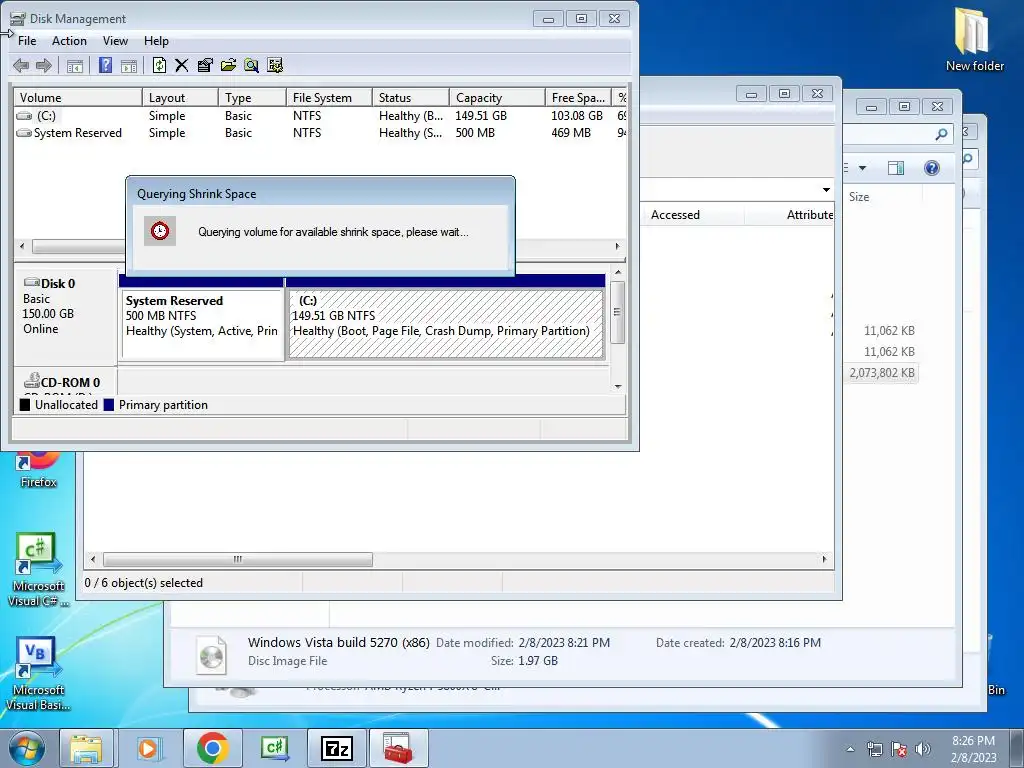The width and height of the screenshot is (1024, 768).
Task: Click the Delete (X) toolbar icon
Action: coord(182,65)
